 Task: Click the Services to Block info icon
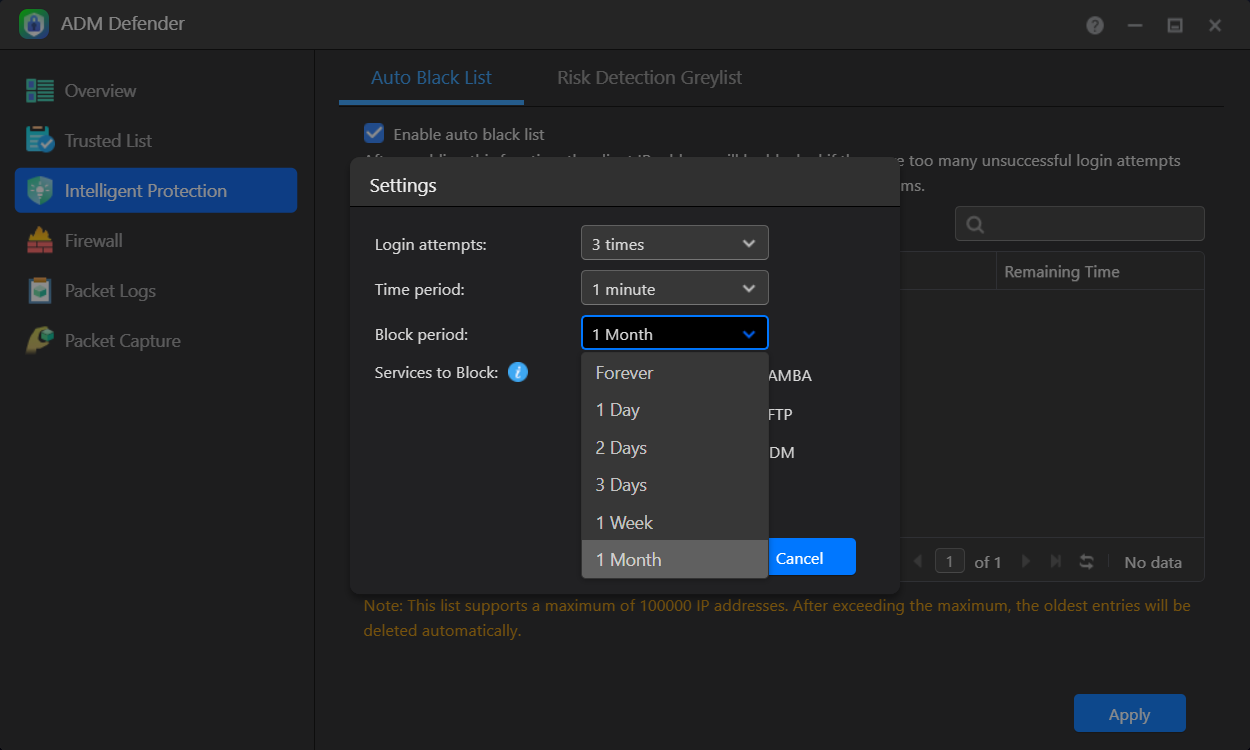tap(517, 372)
